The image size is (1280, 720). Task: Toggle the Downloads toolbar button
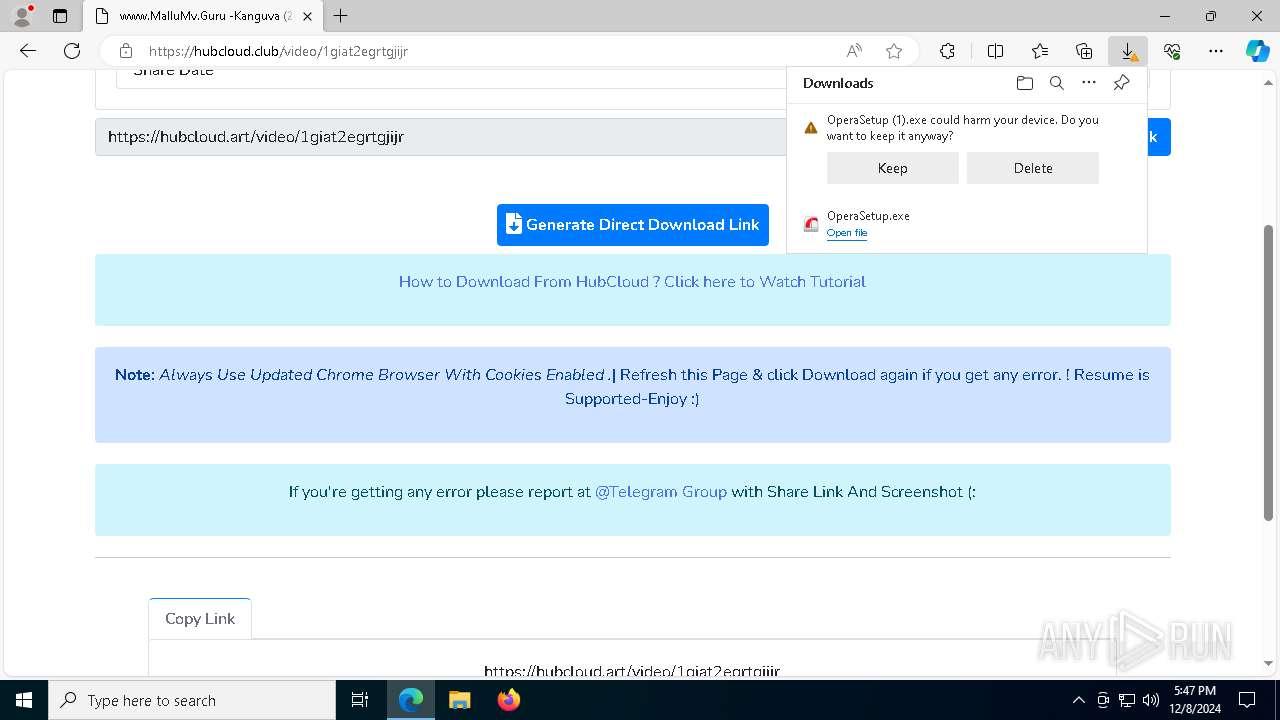coord(1128,51)
